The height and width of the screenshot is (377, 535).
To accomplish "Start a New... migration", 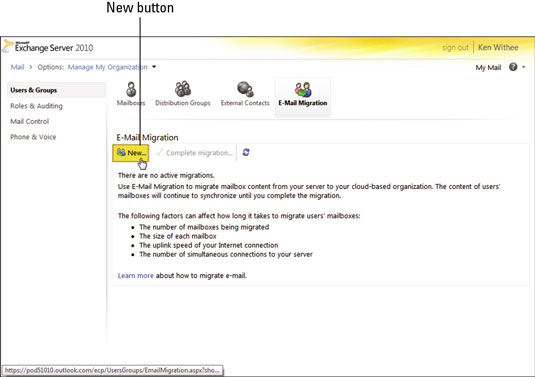I will coord(131,153).
